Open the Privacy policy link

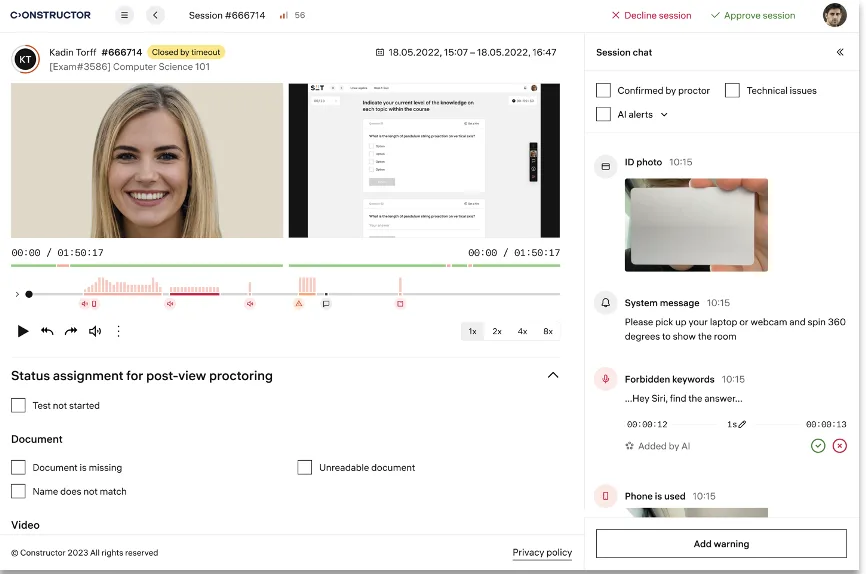[x=542, y=552]
